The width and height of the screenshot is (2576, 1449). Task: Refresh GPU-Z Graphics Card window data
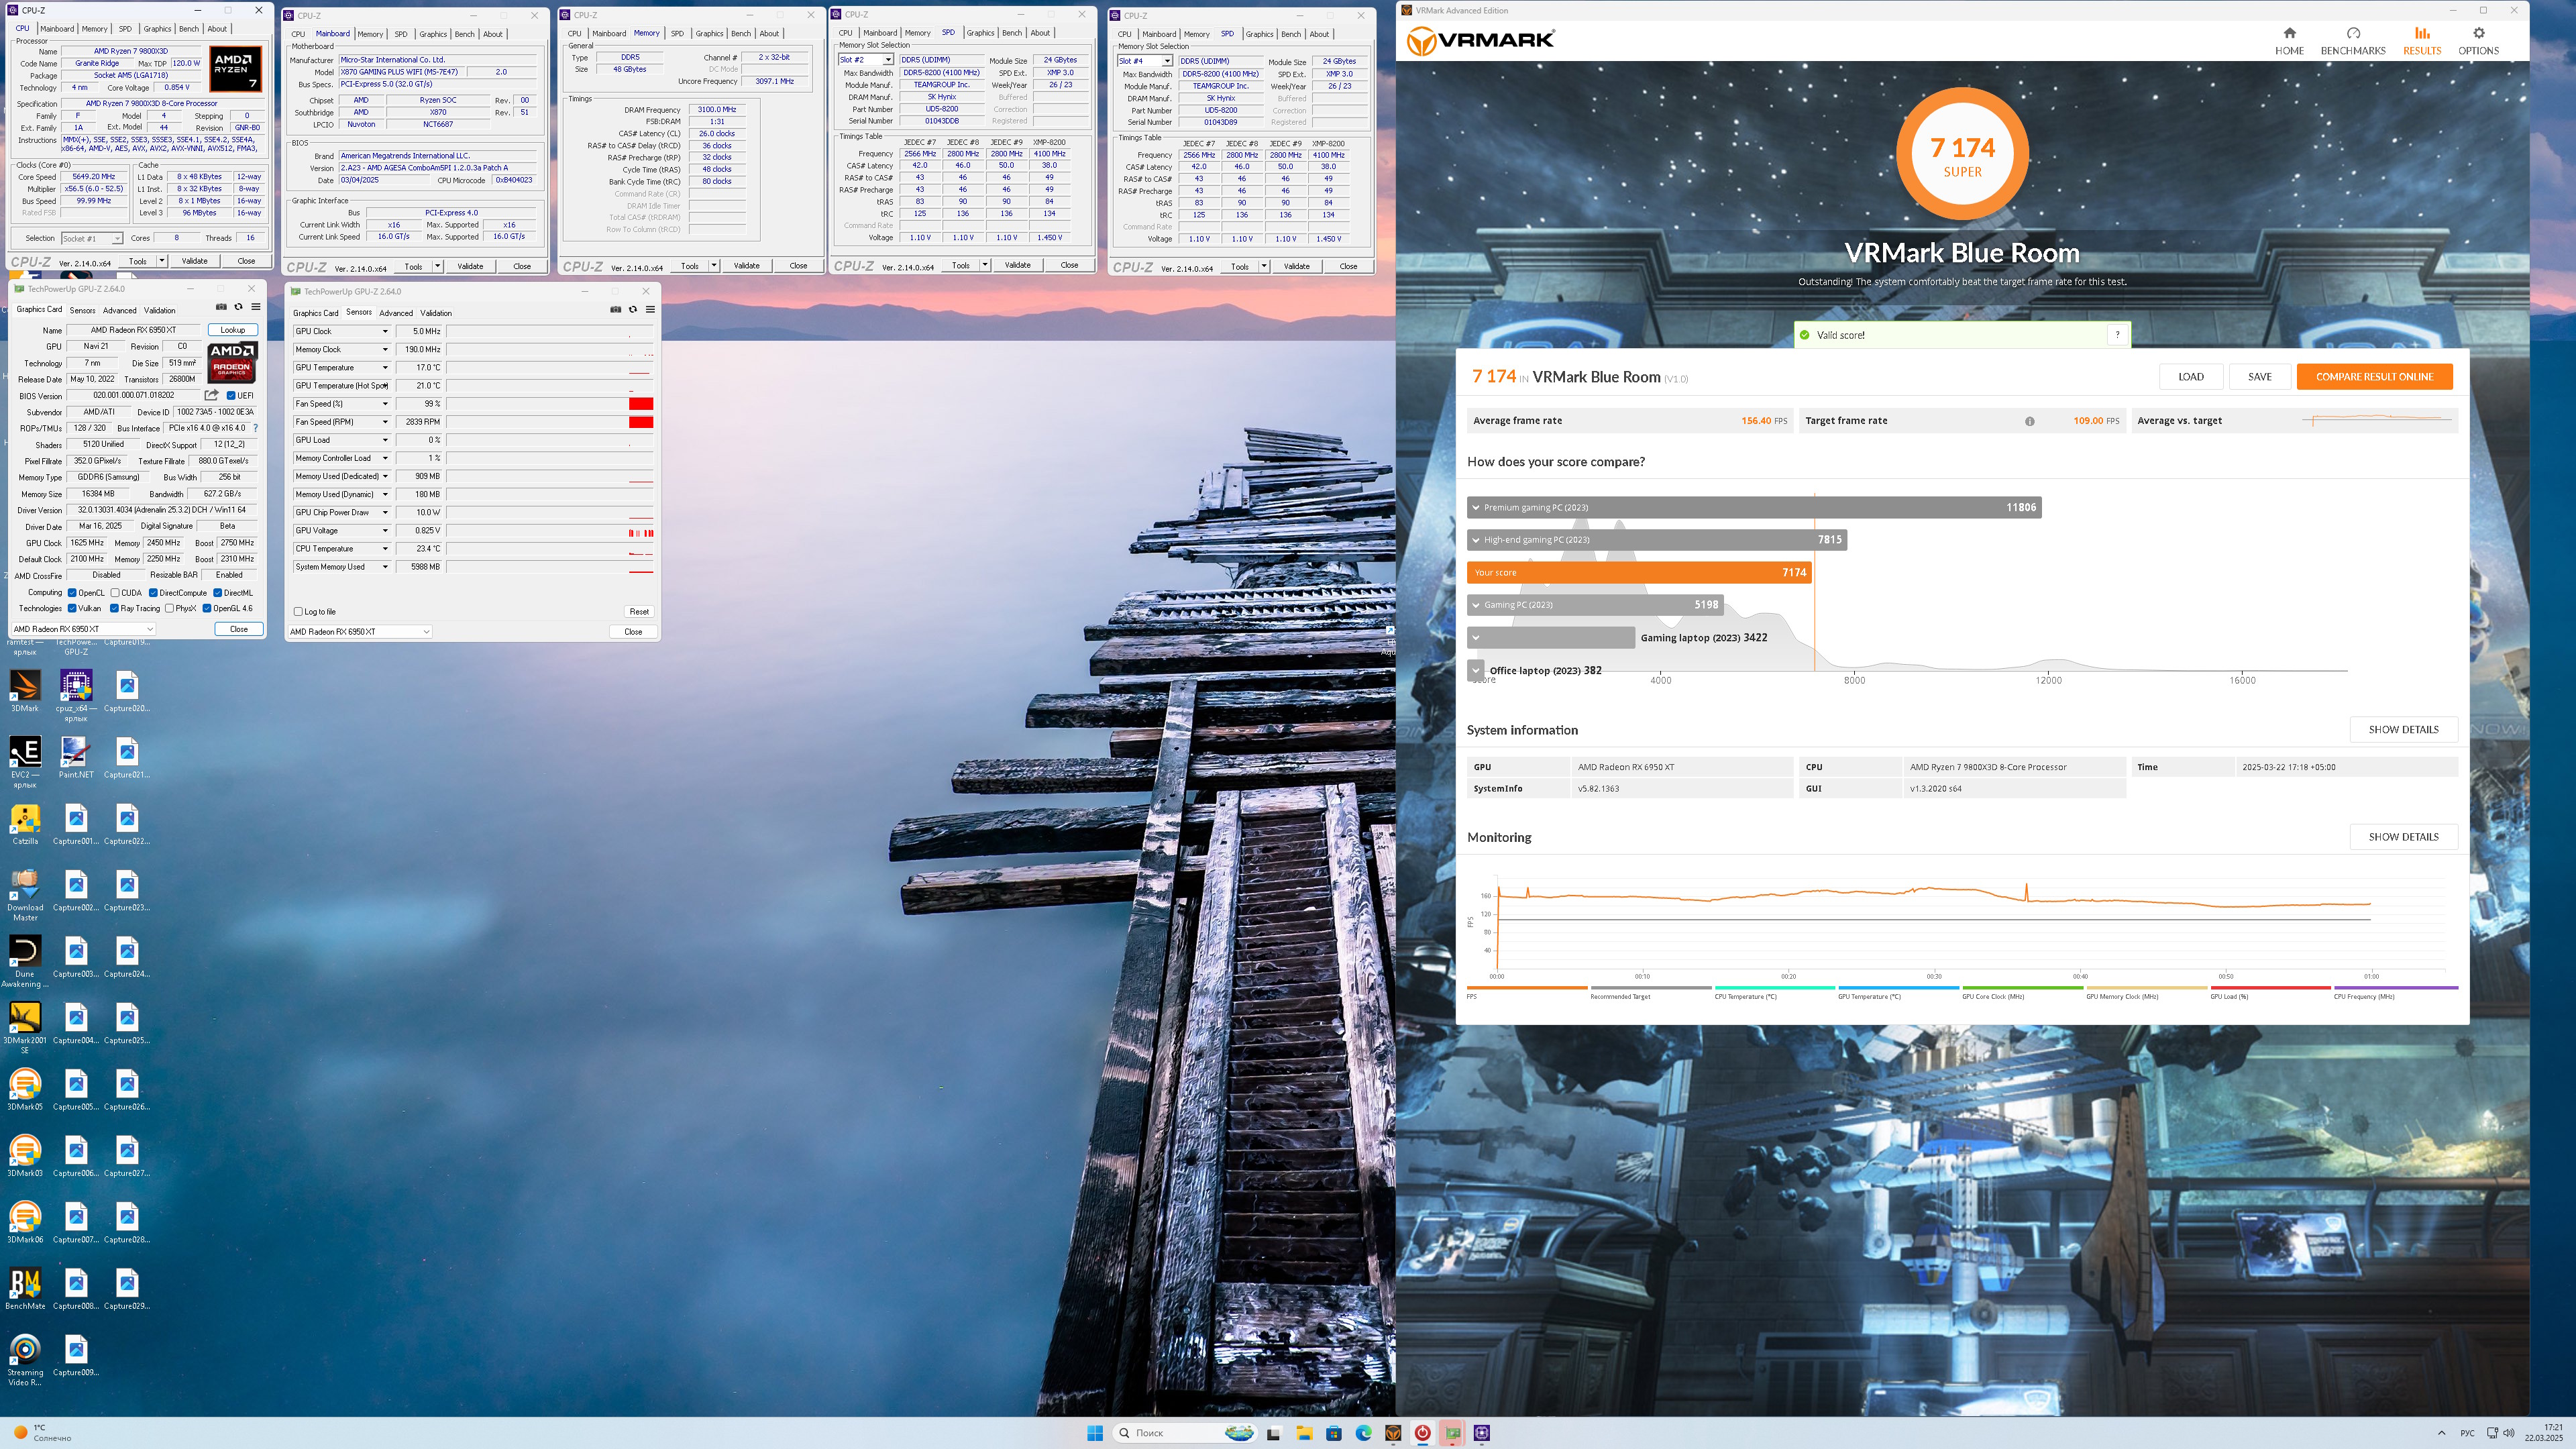[x=238, y=307]
